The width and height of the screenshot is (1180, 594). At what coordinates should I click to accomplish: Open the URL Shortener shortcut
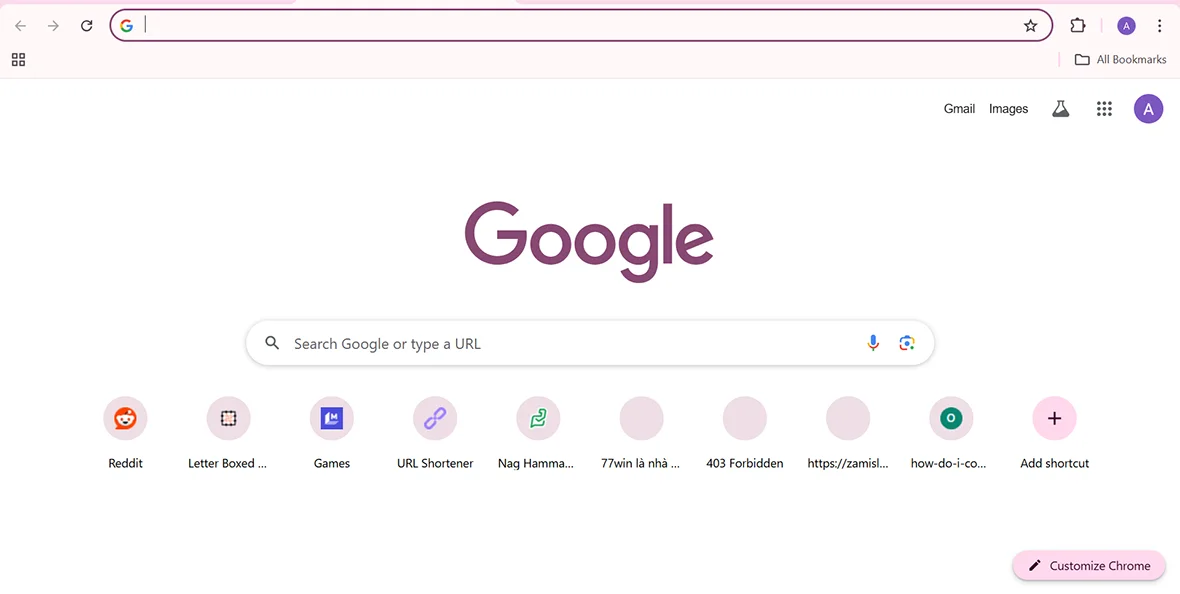tap(435, 418)
